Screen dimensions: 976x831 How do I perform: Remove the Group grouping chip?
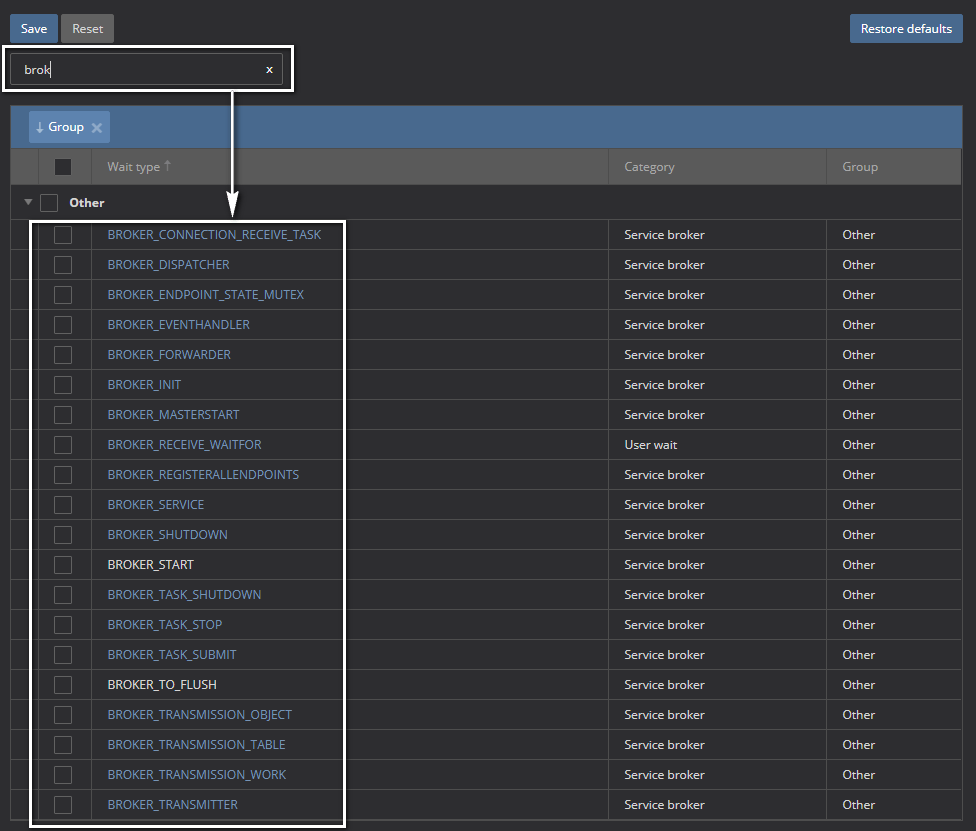[x=96, y=128]
